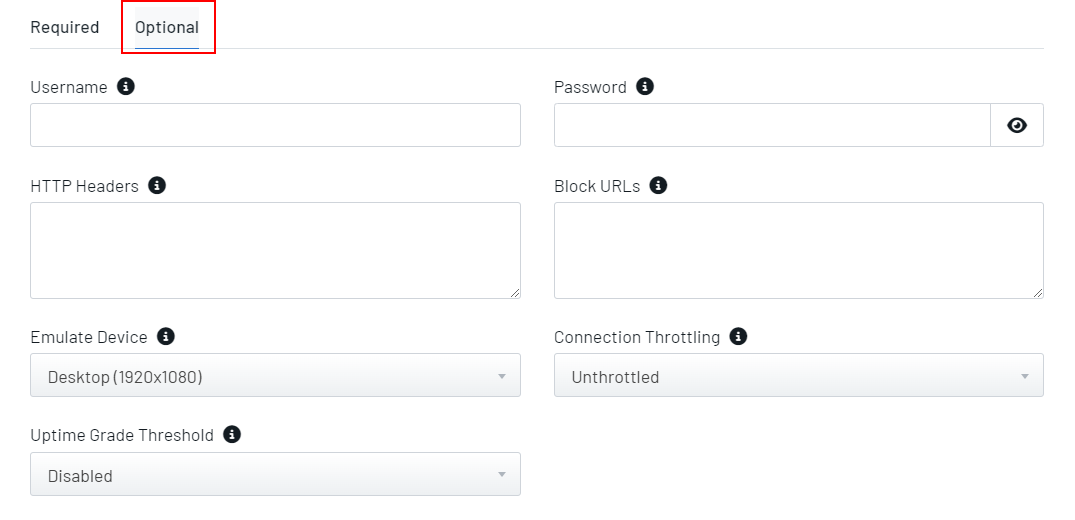Screen dimensions: 1075x520
Task: Click the Uptime Grade Threshold info icon
Action: point(232,434)
